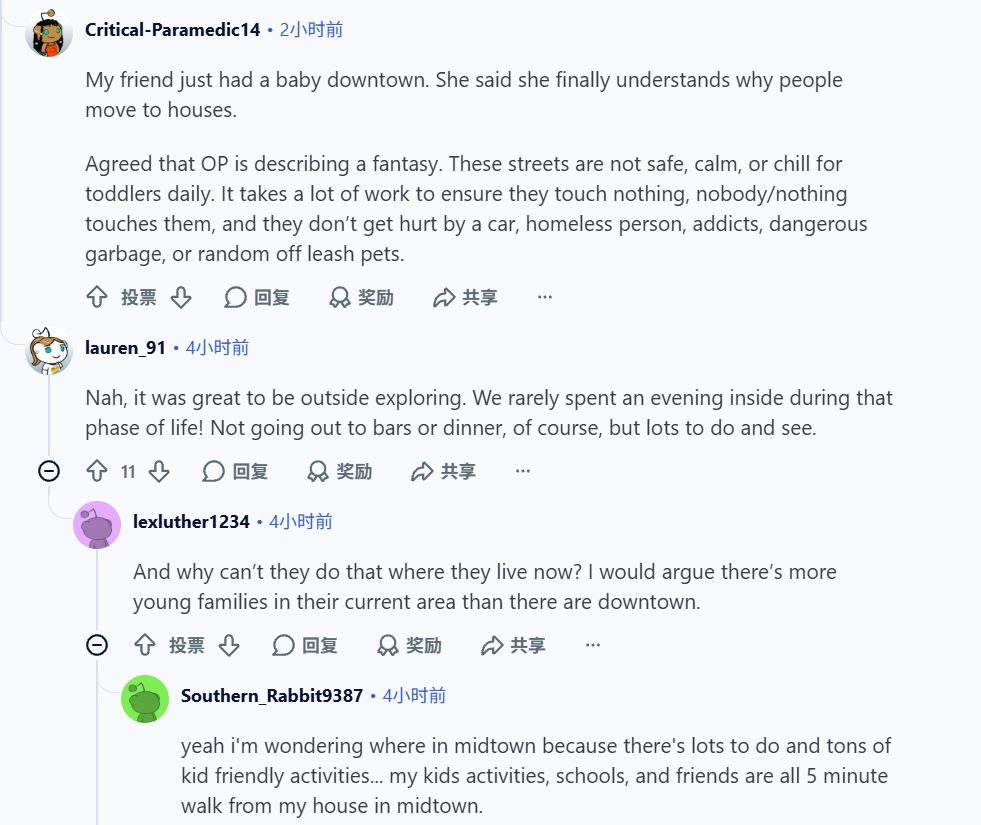This screenshot has width=981, height=825.
Task: Collapse lauren_91's comment thread
Action: (49, 471)
